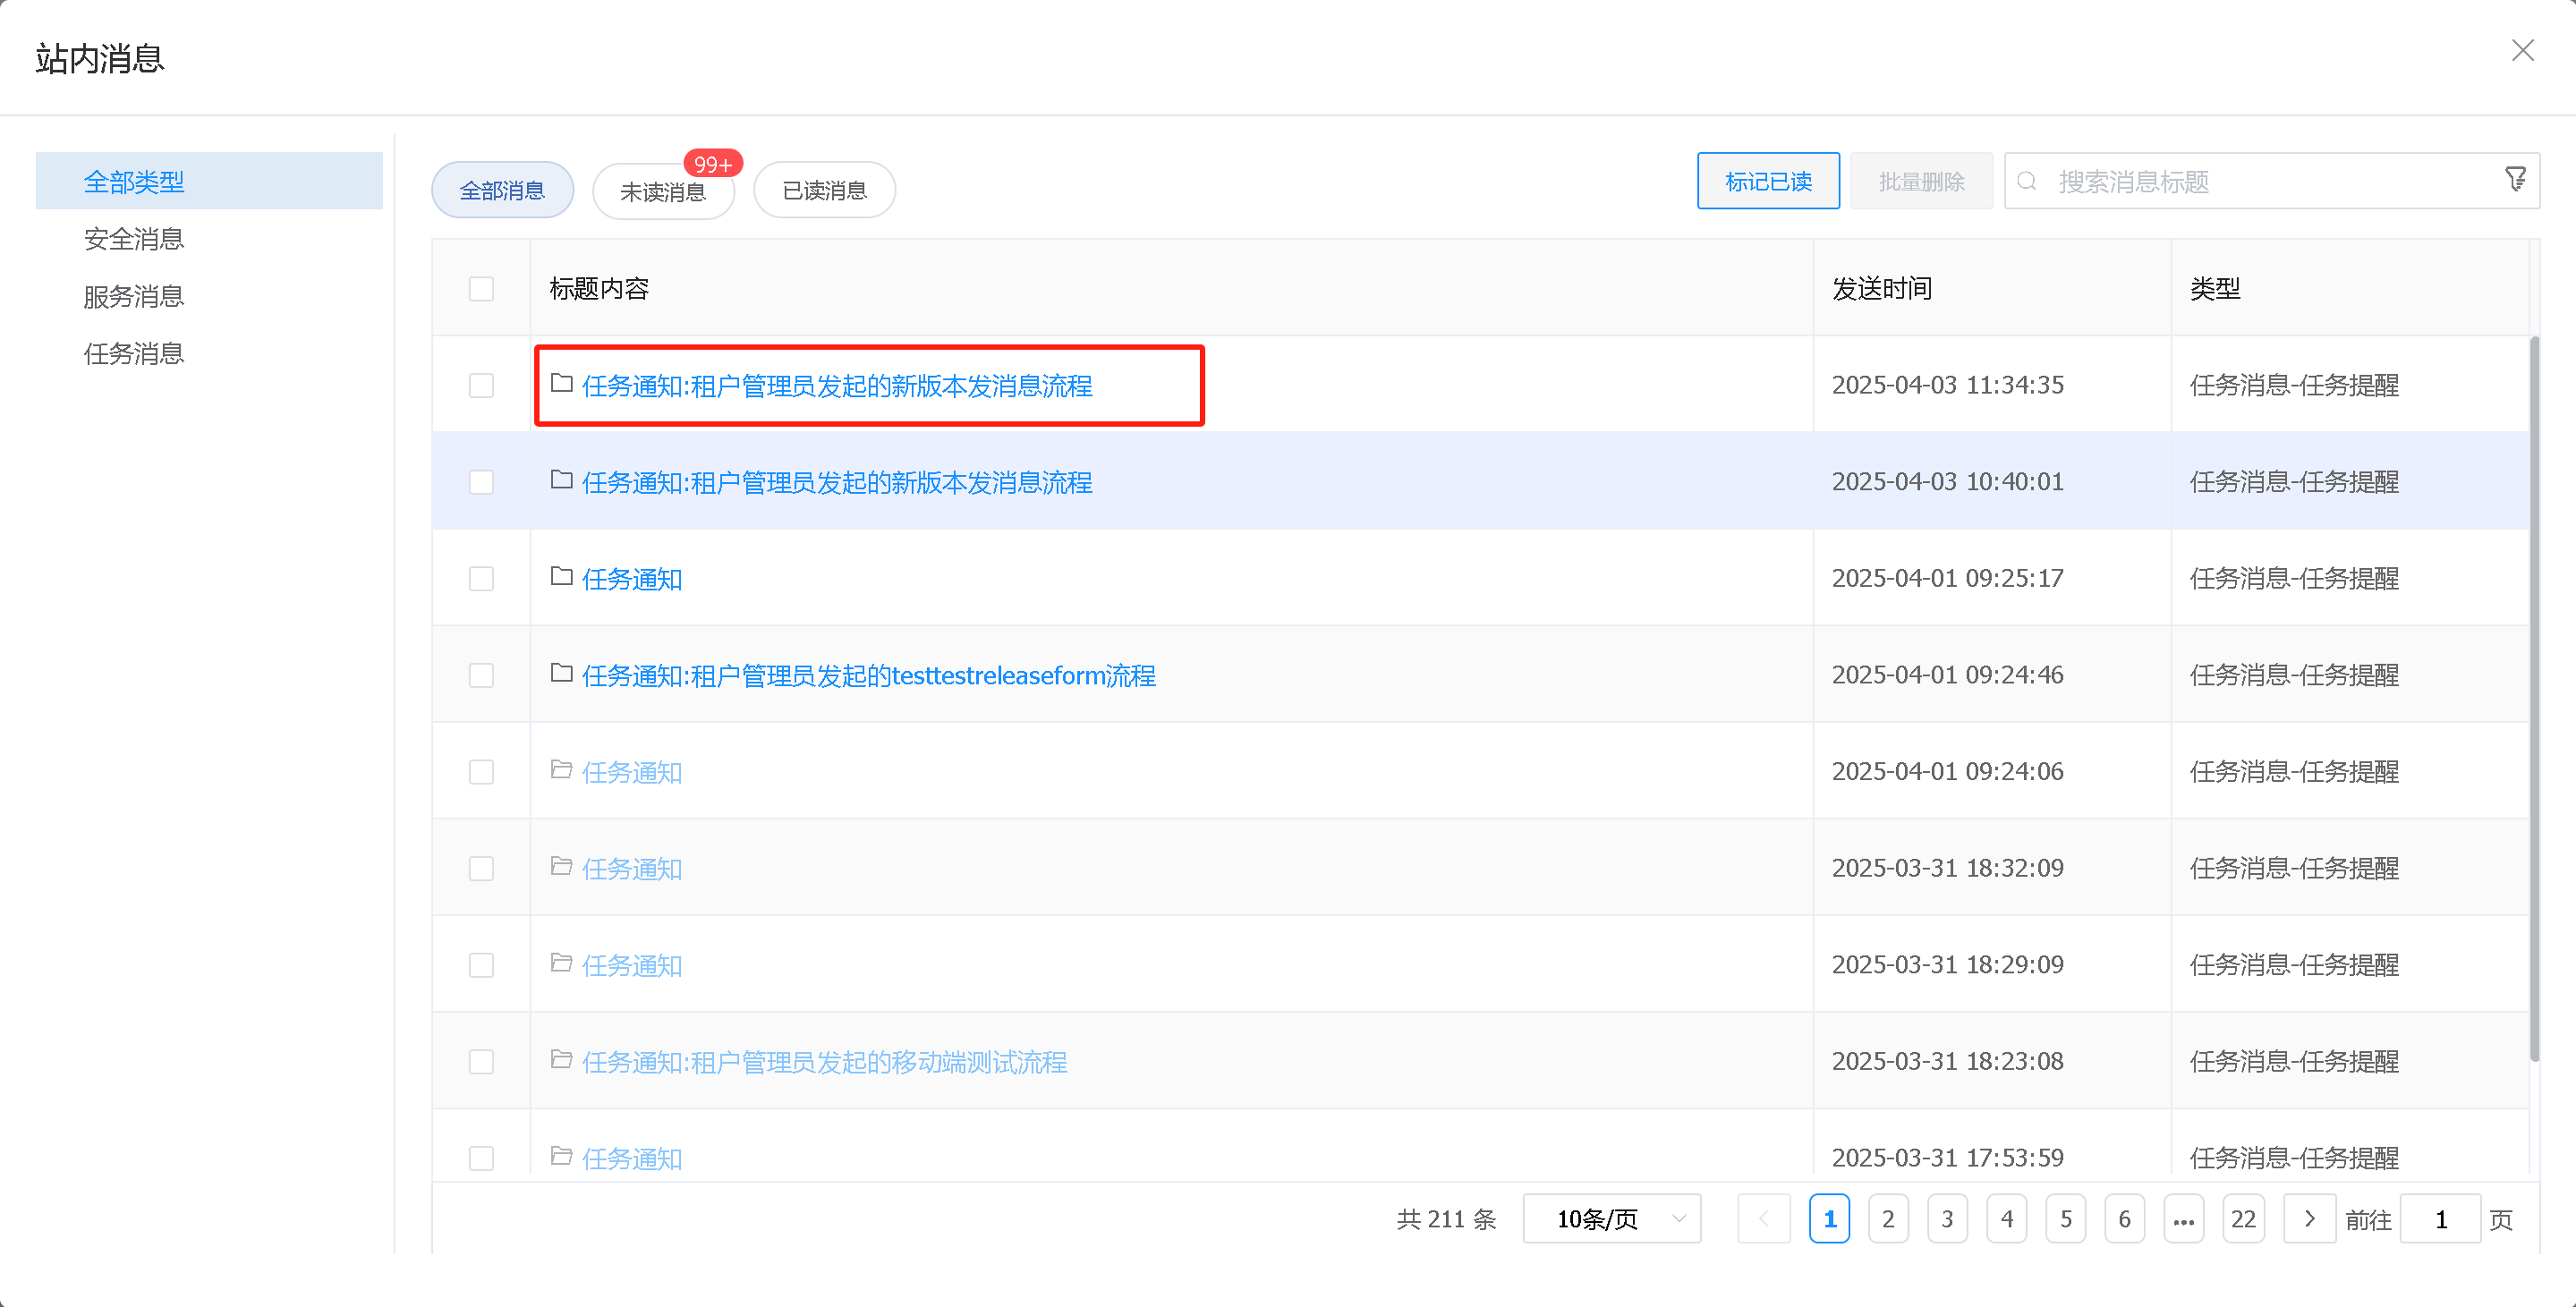Click folder icon beside testtestreleaseform message

click(x=561, y=673)
